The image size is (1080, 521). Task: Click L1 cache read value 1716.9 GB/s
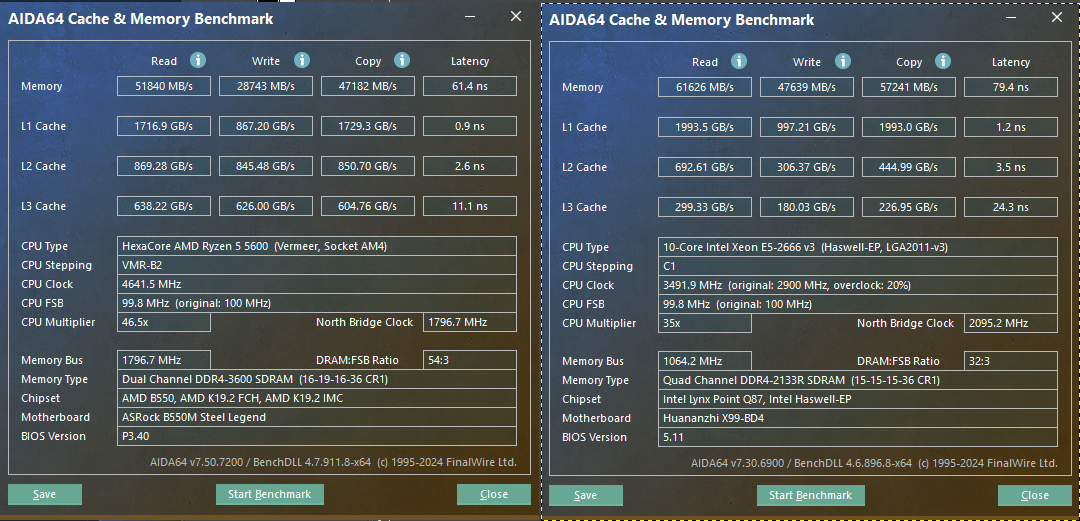coord(163,126)
